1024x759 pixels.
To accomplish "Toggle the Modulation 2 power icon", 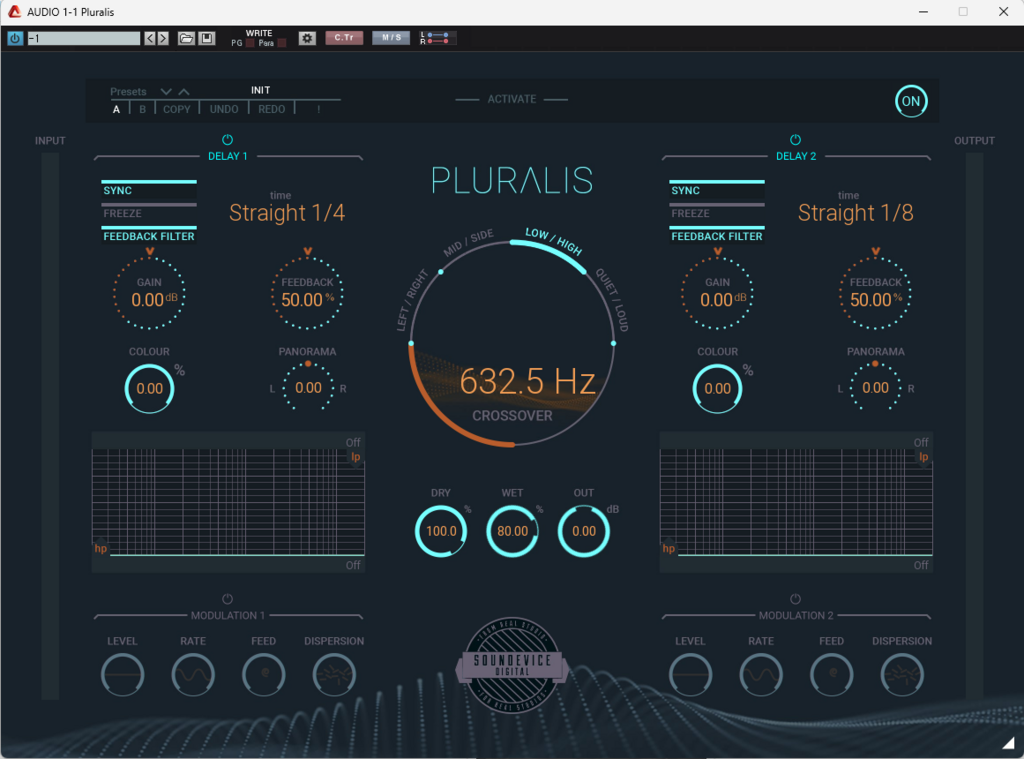I will click(x=795, y=599).
